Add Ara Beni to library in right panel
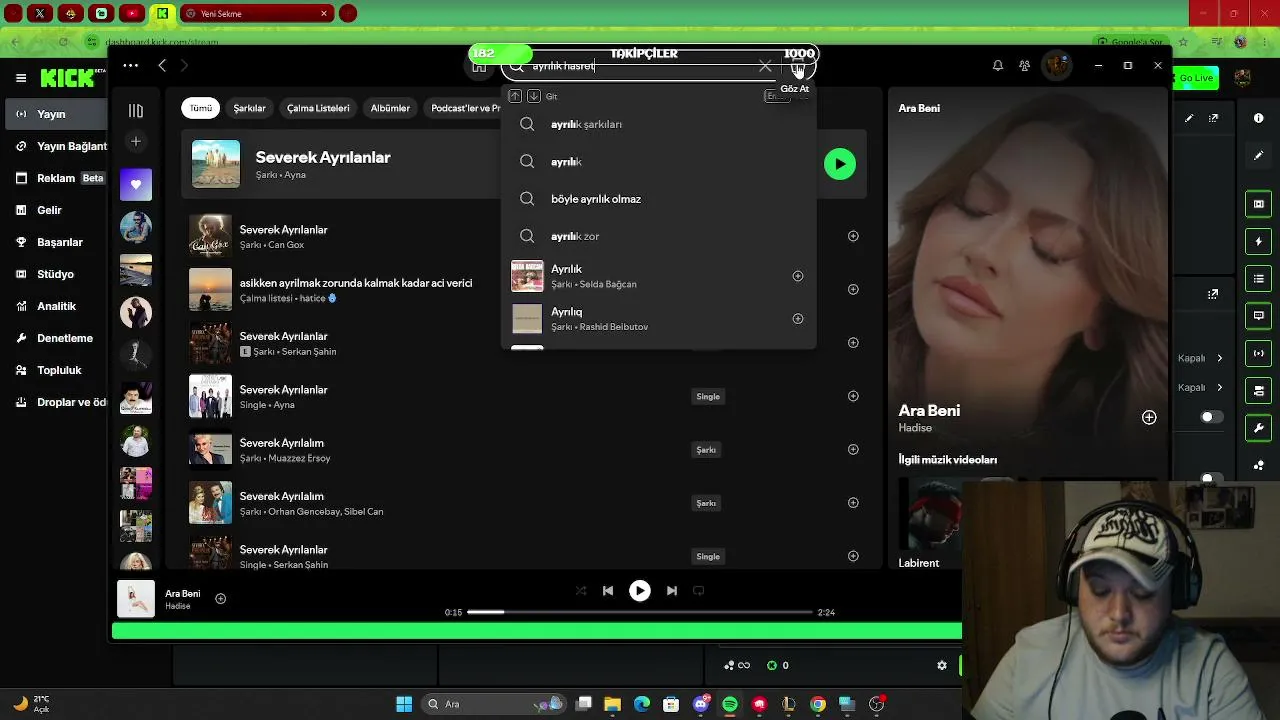Viewport: 1280px width, 720px height. 1149,417
